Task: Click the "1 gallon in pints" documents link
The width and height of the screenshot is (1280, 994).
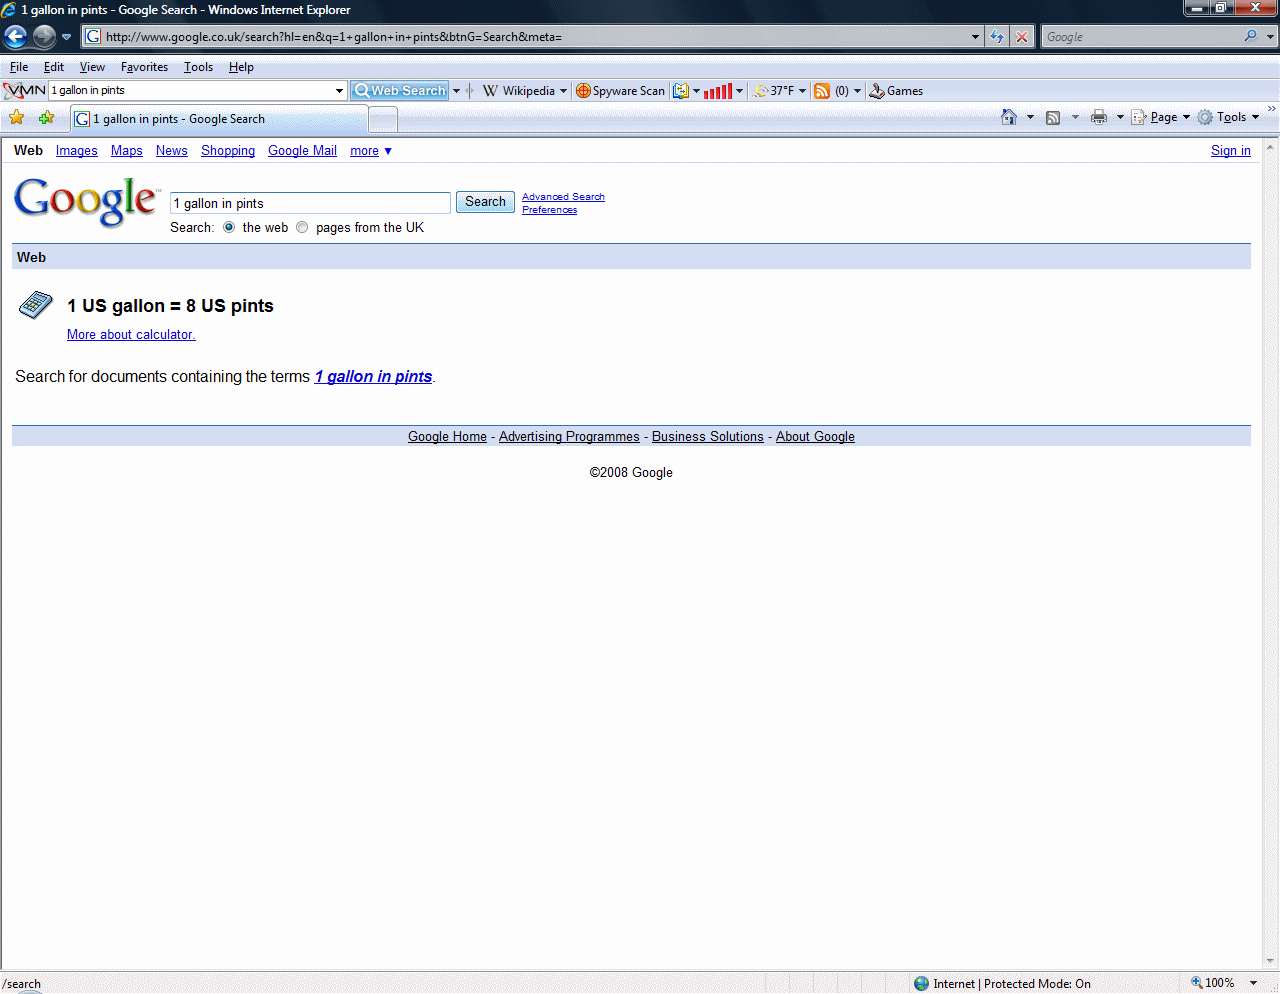Action: tap(374, 377)
